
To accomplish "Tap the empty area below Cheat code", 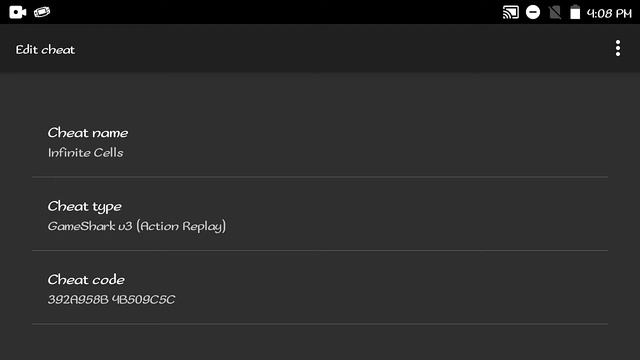I will coord(320,343).
